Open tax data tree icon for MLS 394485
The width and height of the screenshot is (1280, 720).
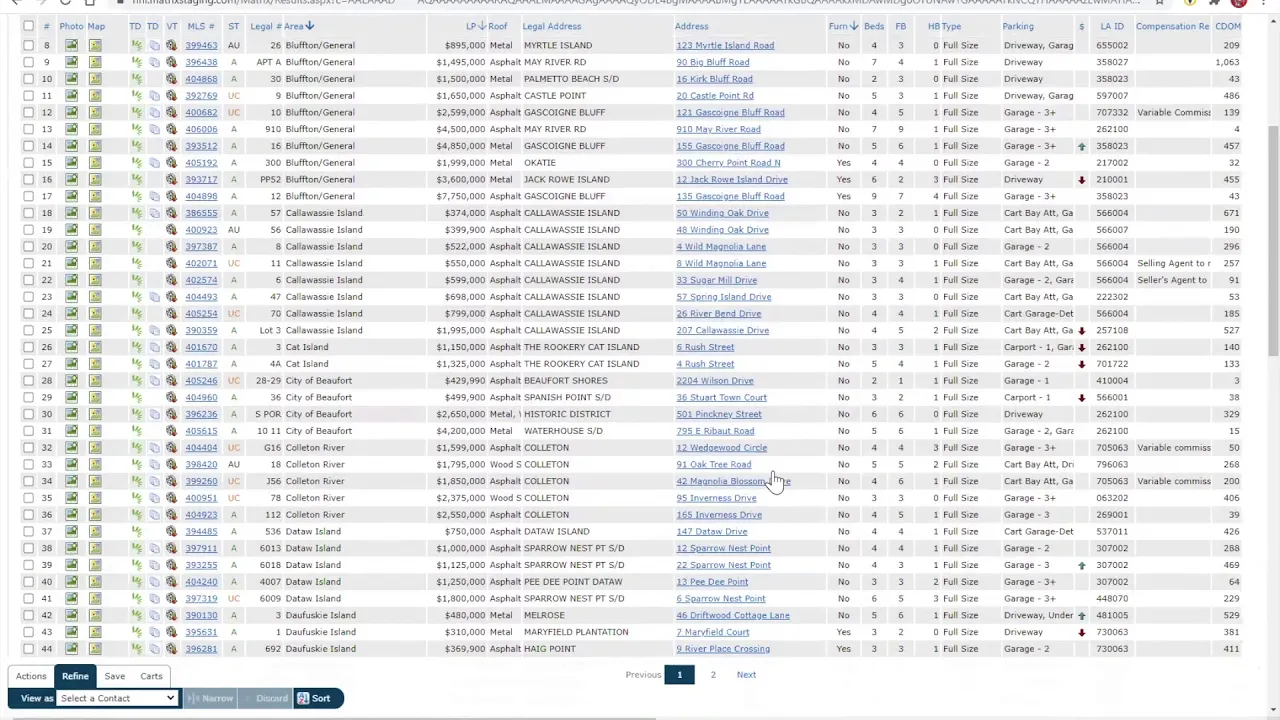click(x=136, y=531)
